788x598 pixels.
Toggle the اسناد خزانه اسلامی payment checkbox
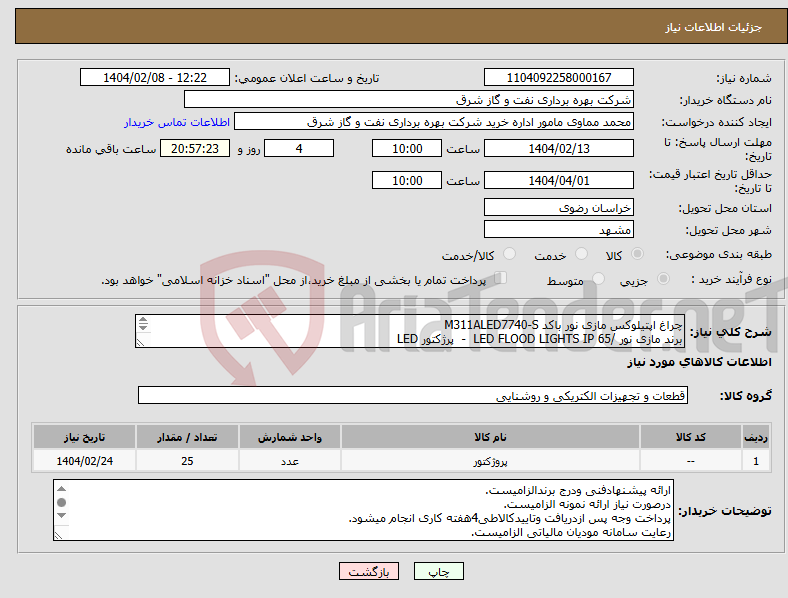[x=501, y=277]
